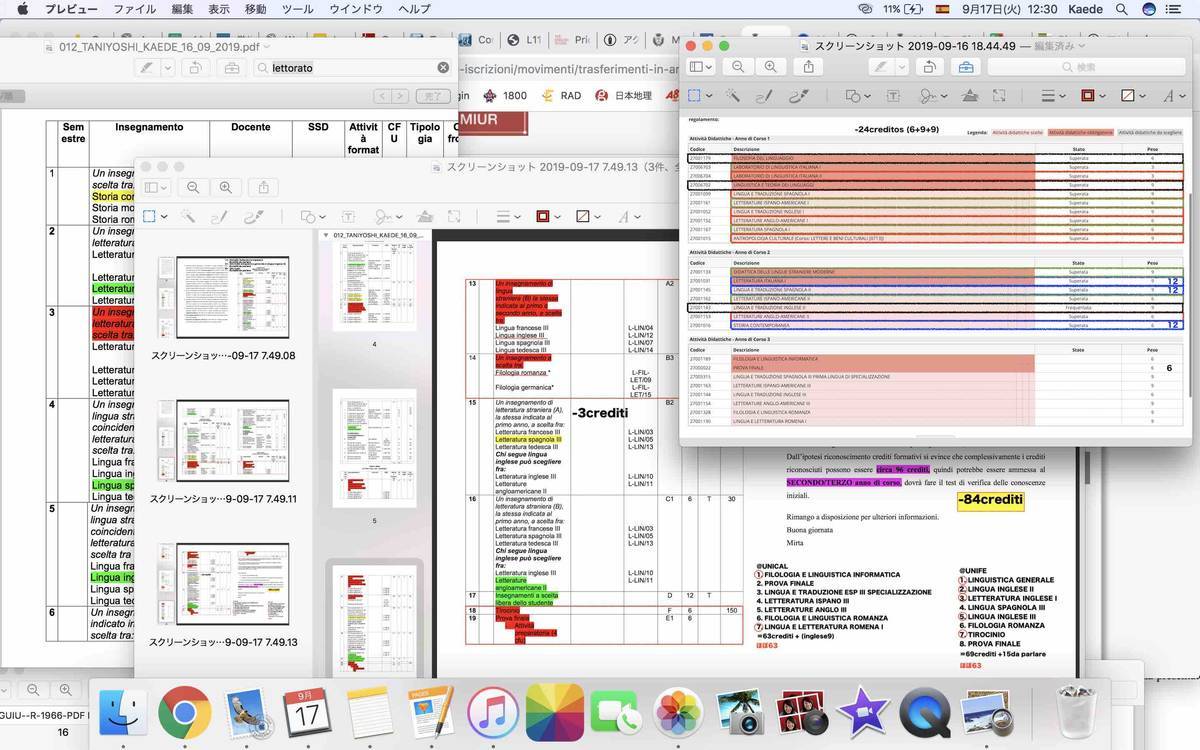Image resolution: width=1200 pixels, height=750 pixels.
Task: Open RAD bookmark in browser
Action: (562, 96)
